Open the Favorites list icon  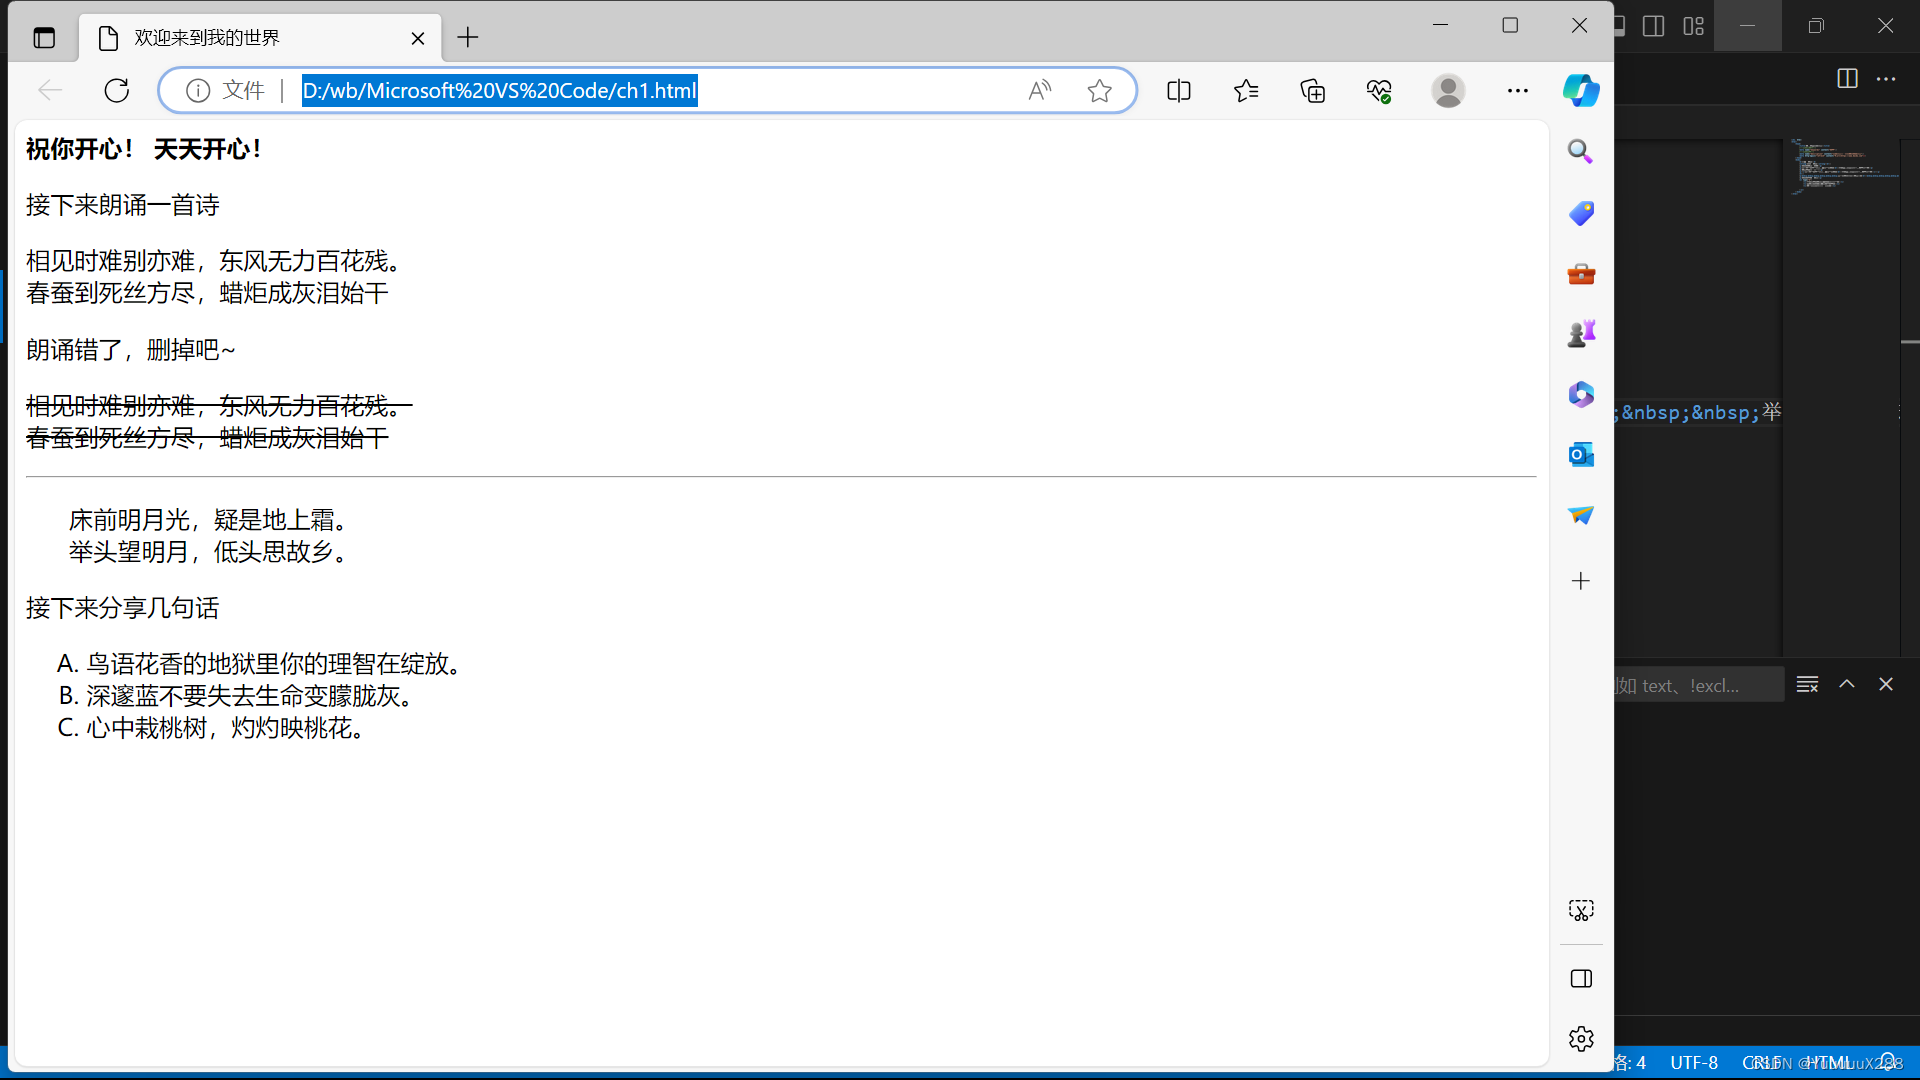coord(1246,91)
